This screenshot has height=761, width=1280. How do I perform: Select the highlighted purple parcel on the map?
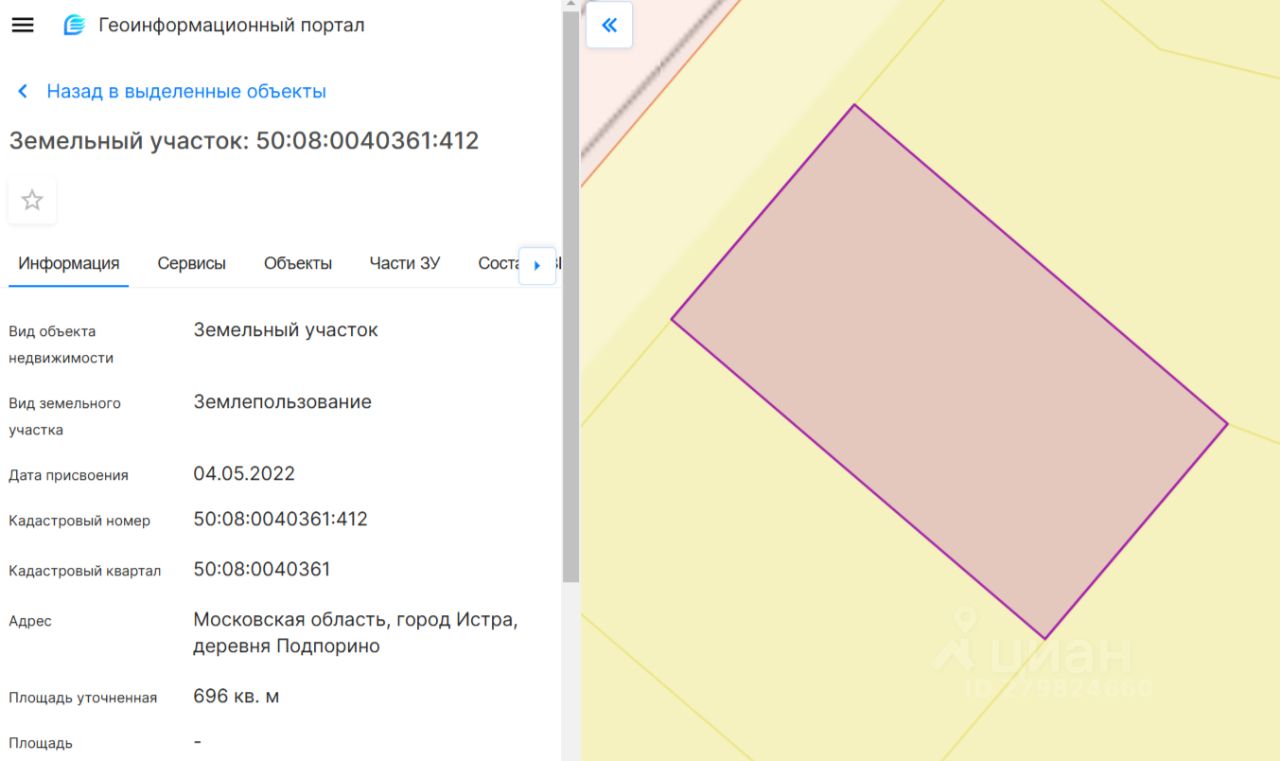pyautogui.click(x=948, y=370)
